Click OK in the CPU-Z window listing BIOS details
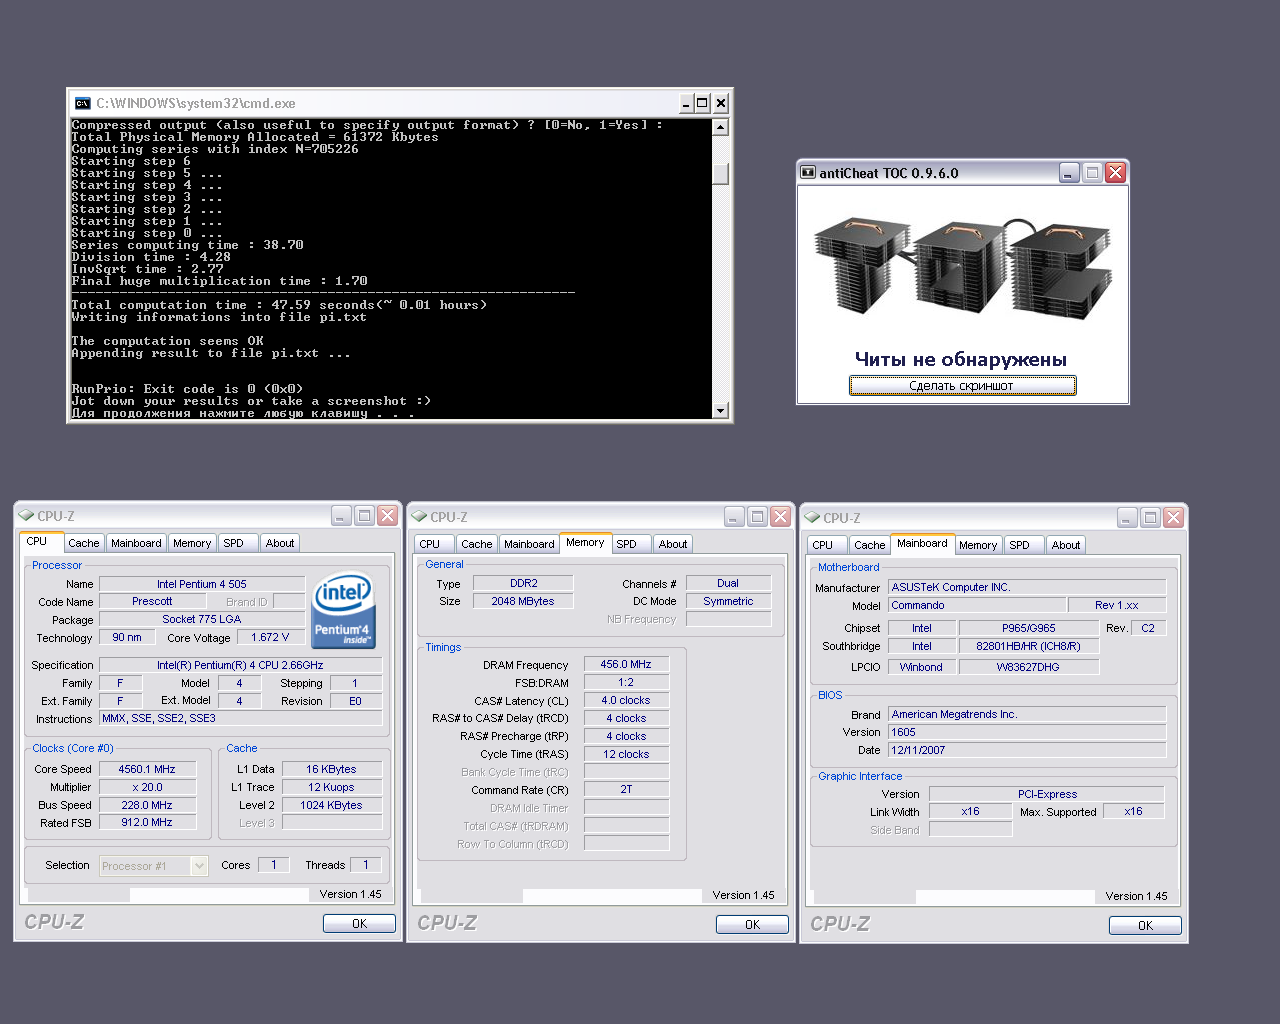The height and width of the screenshot is (1024, 1280). coord(1145,926)
